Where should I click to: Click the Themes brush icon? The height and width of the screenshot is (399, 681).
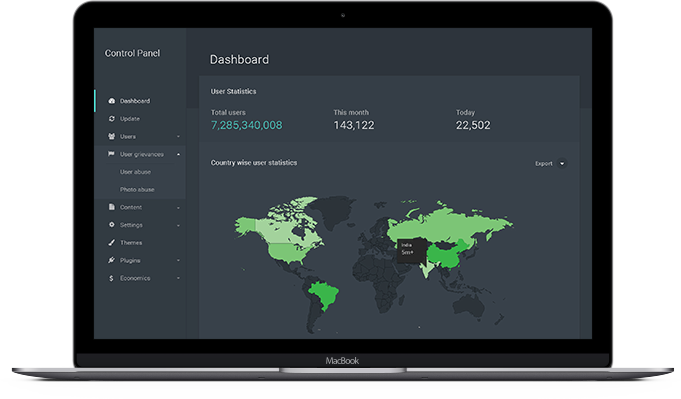tap(112, 242)
